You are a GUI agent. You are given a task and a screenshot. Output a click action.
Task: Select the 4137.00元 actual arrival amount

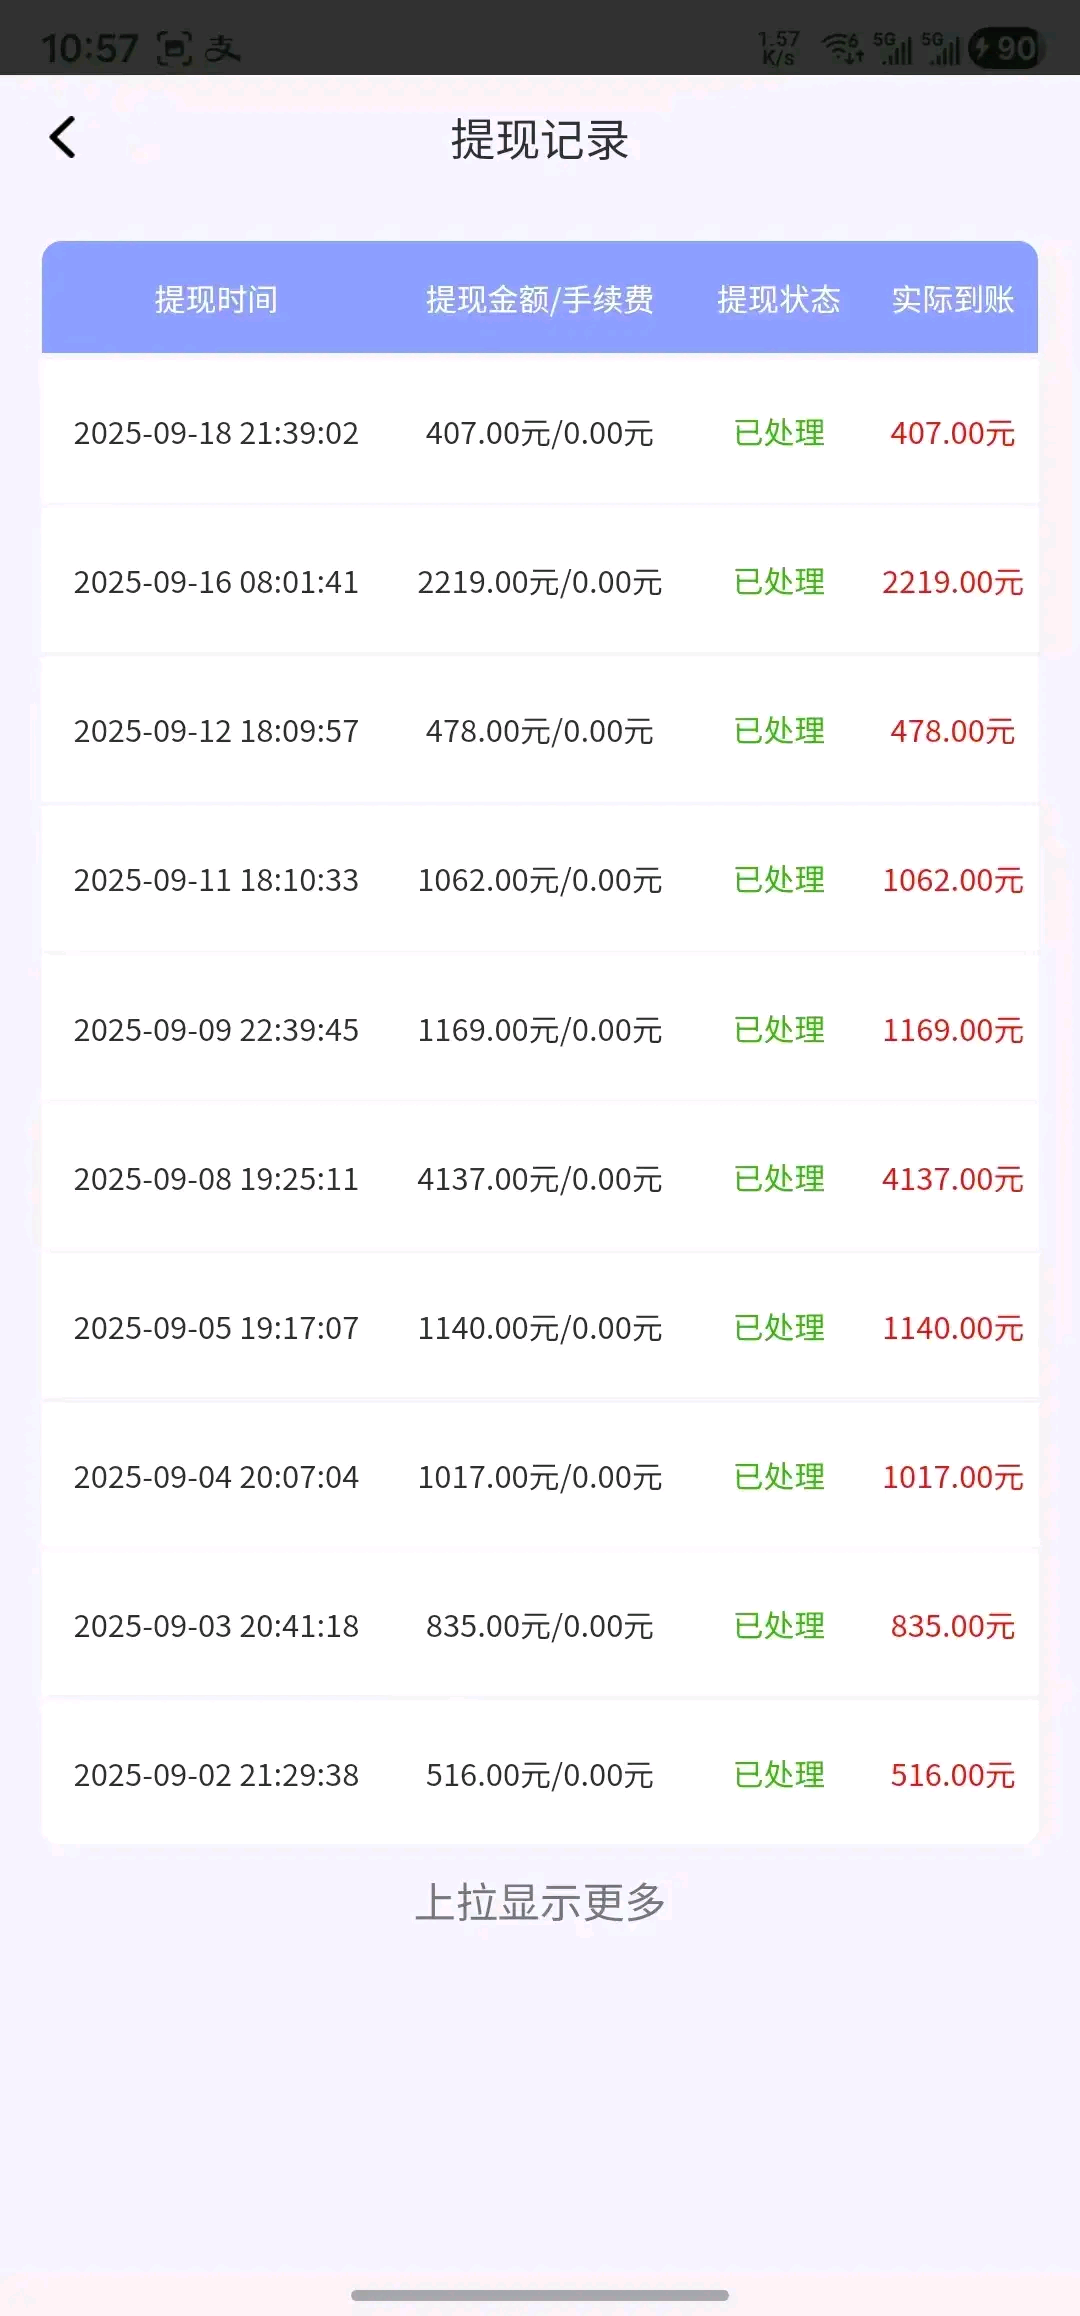(x=953, y=1179)
